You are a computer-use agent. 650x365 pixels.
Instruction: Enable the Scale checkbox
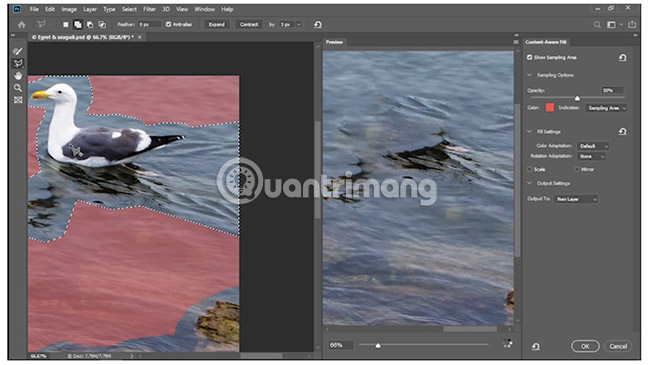click(529, 169)
